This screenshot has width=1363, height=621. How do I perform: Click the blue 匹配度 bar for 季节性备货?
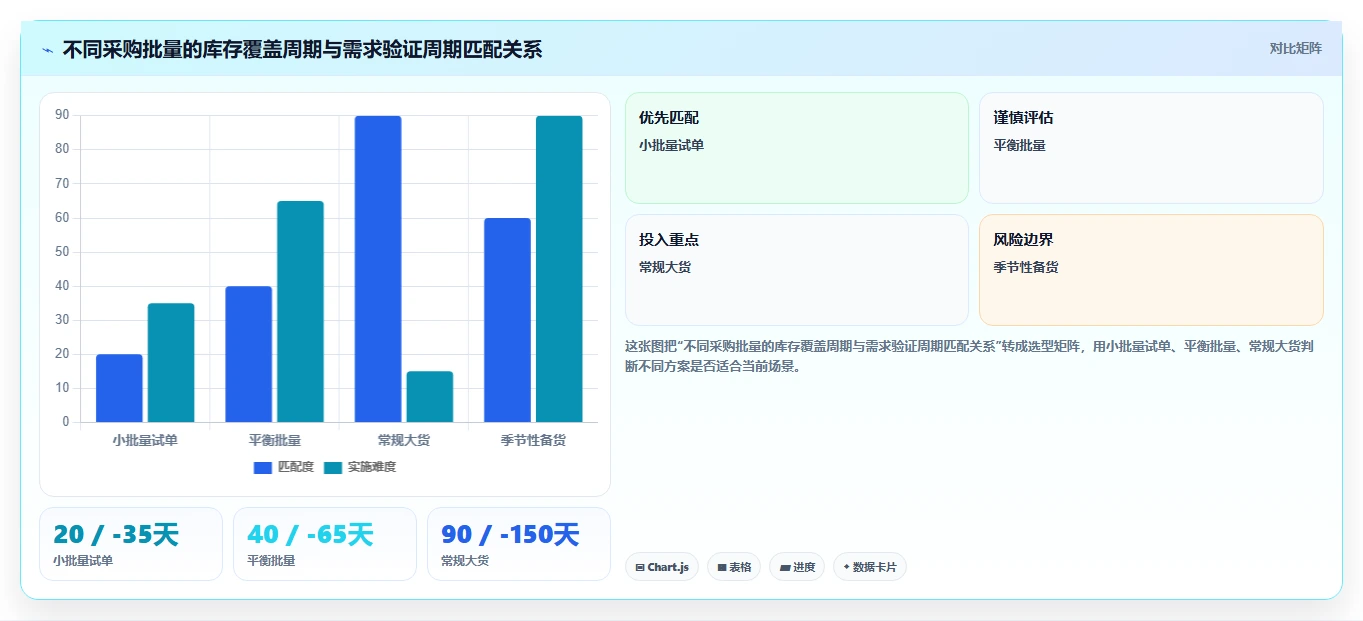pyautogui.click(x=507, y=320)
